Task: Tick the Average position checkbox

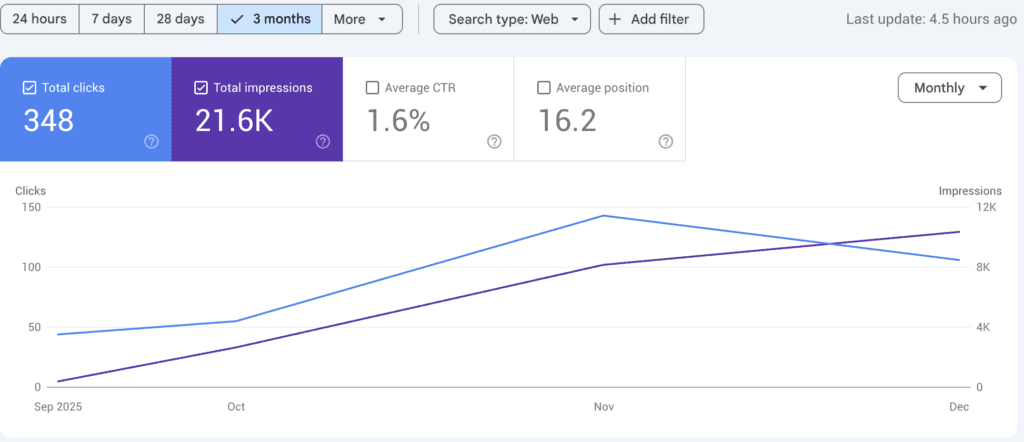Action: (544, 88)
